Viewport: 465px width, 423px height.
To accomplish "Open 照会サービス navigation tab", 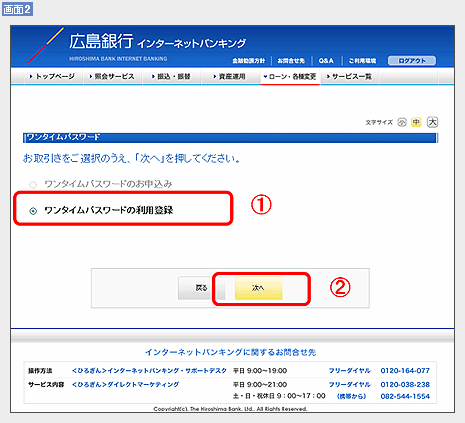I will (x=112, y=77).
